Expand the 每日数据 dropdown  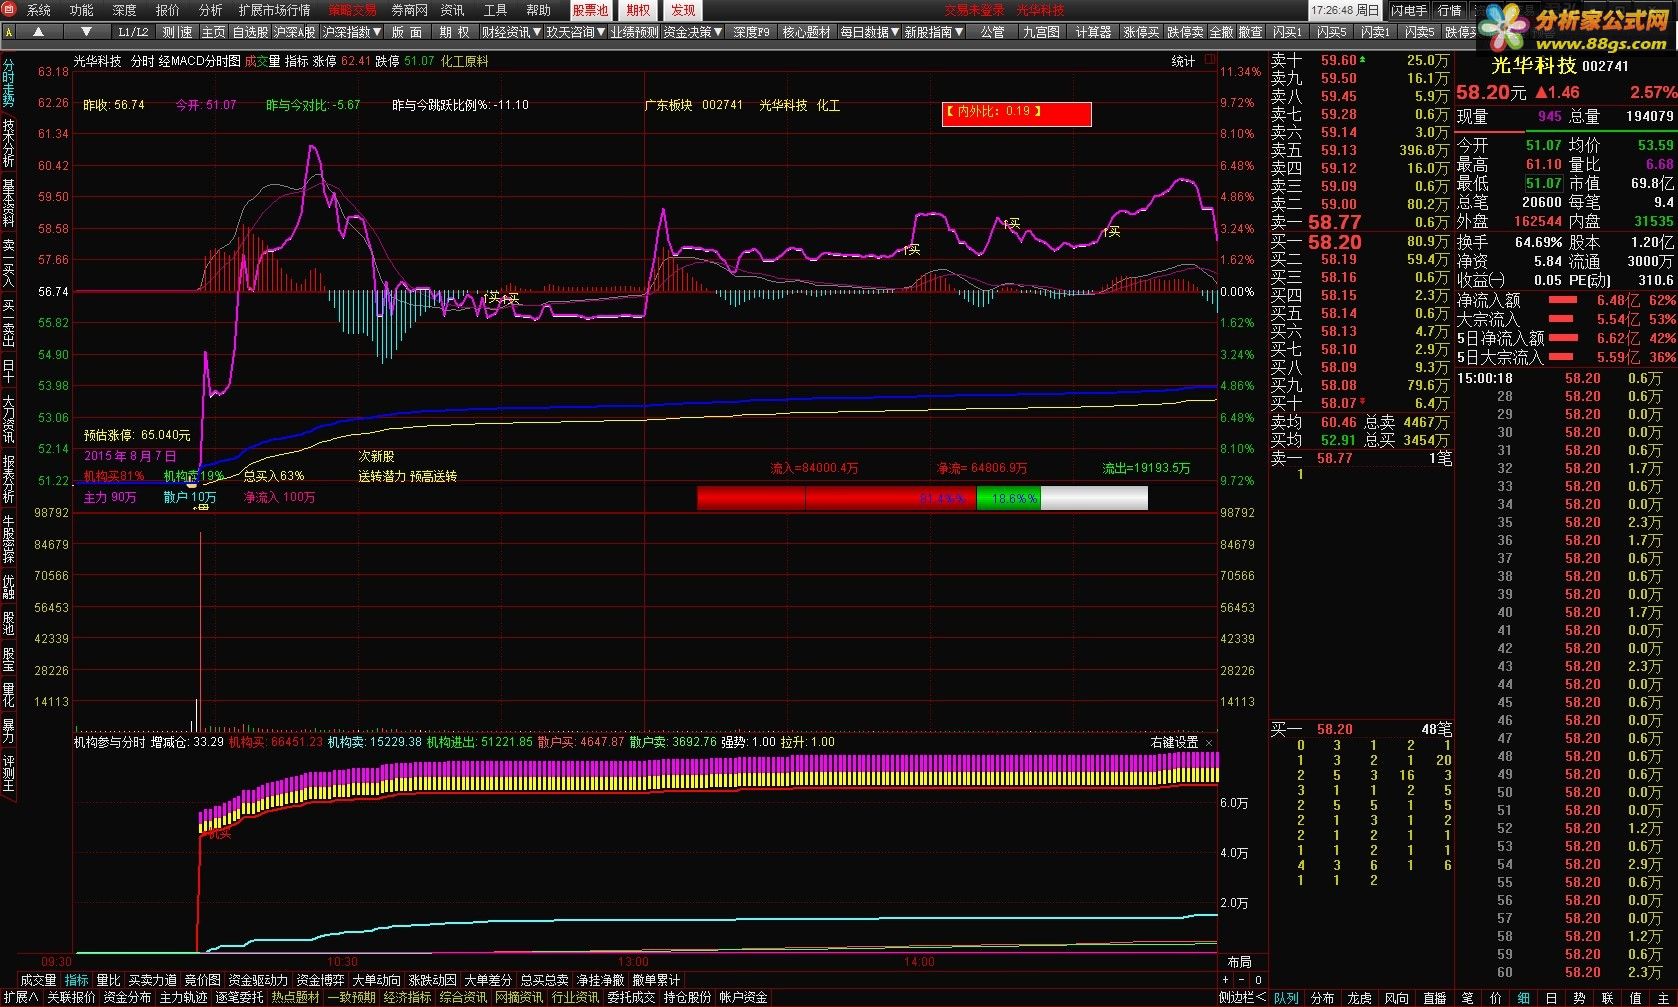coord(869,32)
